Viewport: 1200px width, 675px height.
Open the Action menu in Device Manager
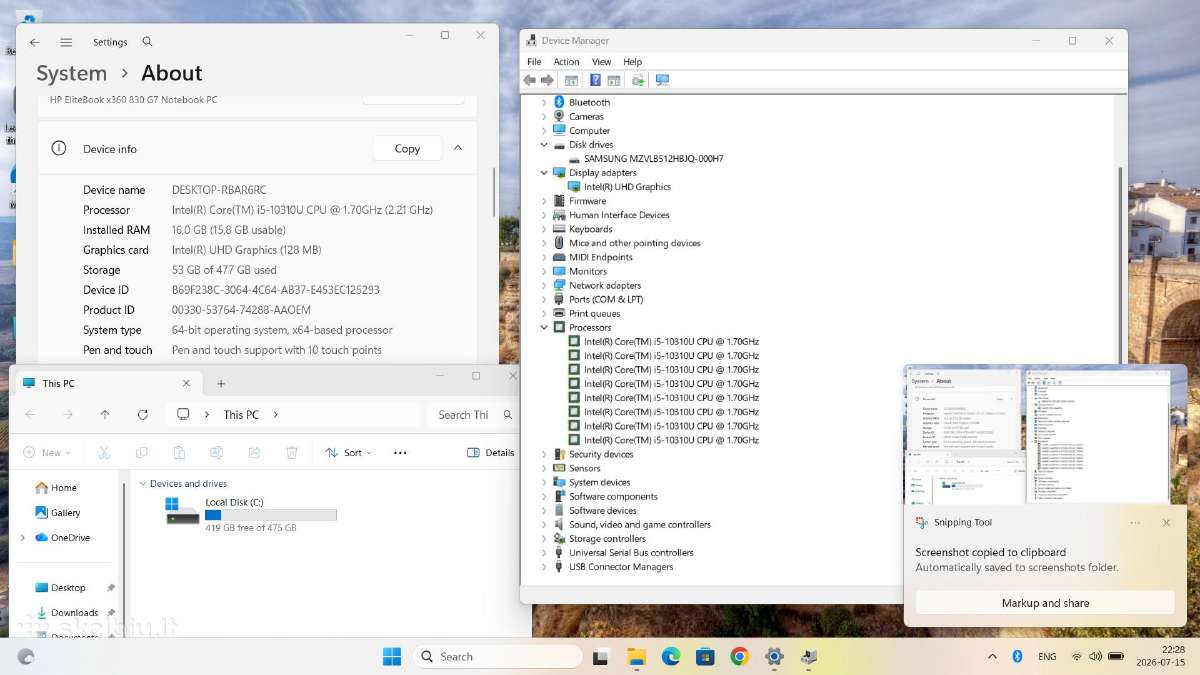(566, 62)
